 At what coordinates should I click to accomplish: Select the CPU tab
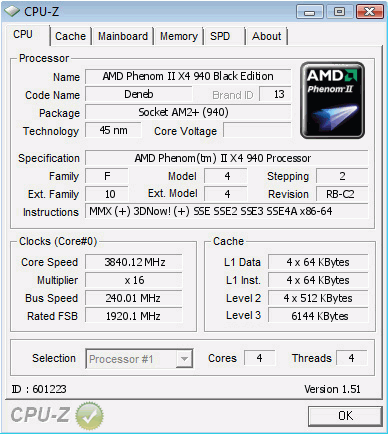23,34
